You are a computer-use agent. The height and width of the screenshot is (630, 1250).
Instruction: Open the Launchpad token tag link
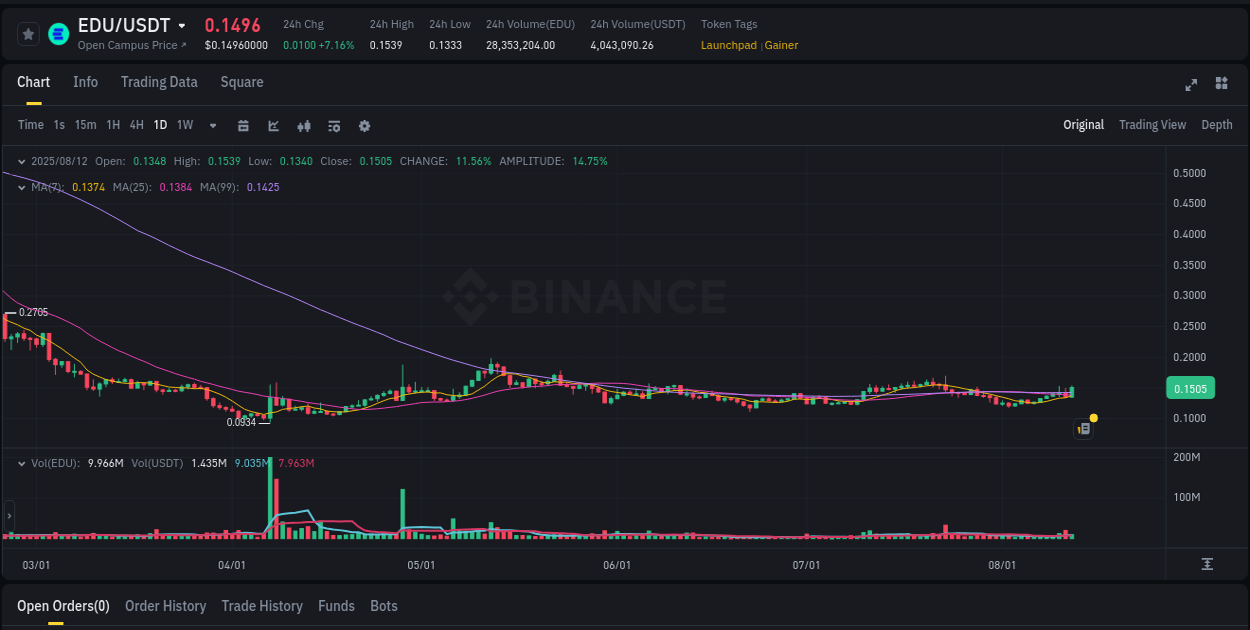[x=729, y=45]
